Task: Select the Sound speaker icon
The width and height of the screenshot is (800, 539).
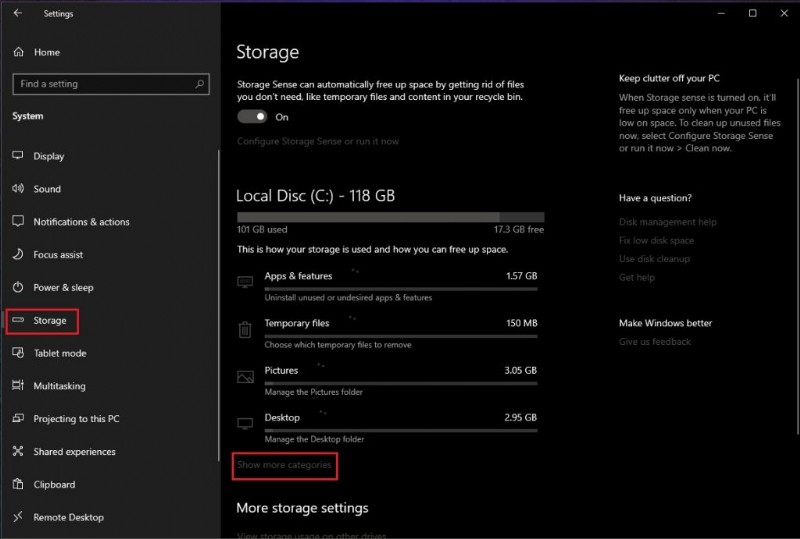Action: (x=18, y=188)
